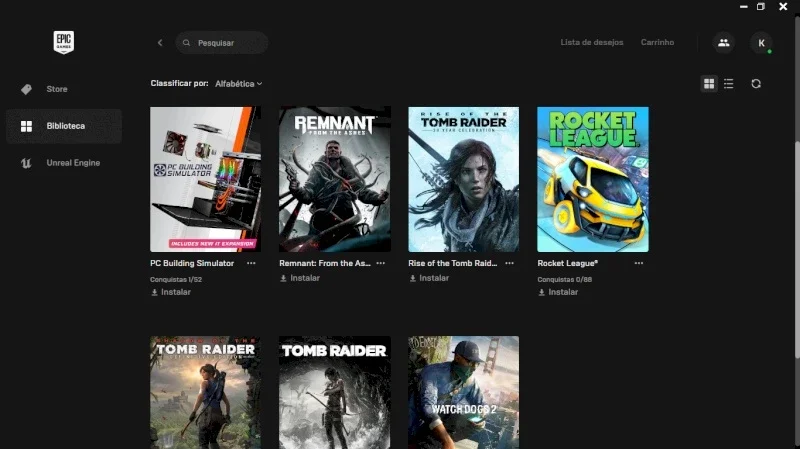Click Conquistas 0/88 text

tap(565, 280)
